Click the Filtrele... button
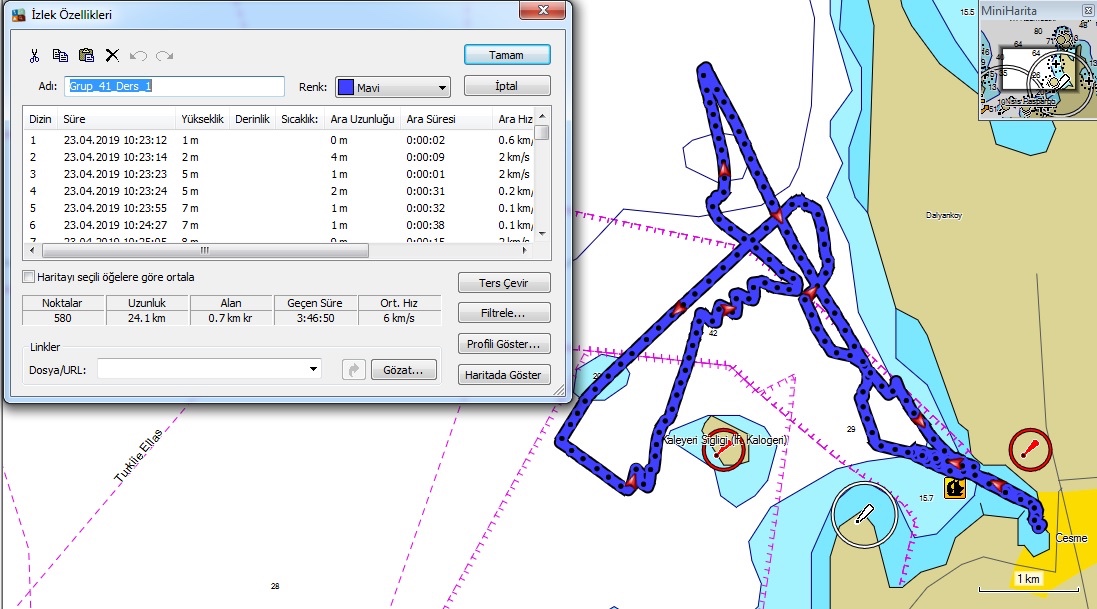Image resolution: width=1097 pixels, height=609 pixels. click(504, 313)
